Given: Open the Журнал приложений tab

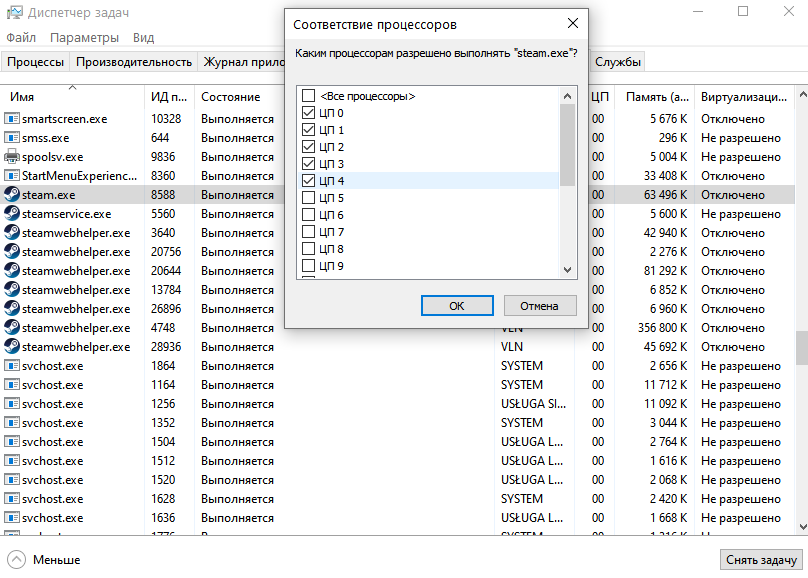Looking at the screenshot, I should 242,62.
